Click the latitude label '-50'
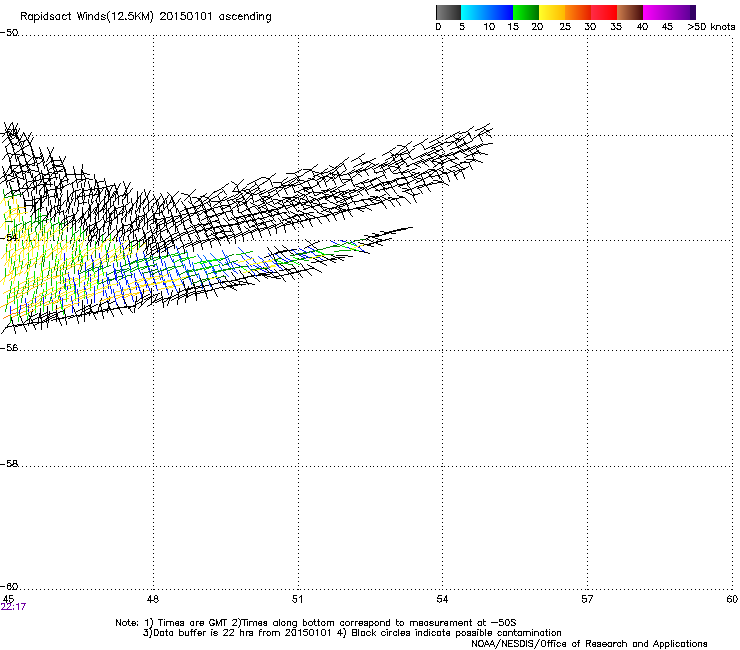Image resolution: width=740 pixels, height=650 pixels. click(9, 33)
